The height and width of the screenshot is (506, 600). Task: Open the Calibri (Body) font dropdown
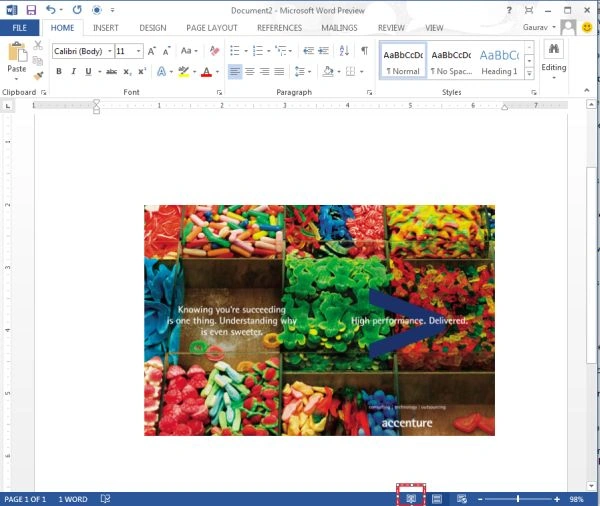point(109,51)
